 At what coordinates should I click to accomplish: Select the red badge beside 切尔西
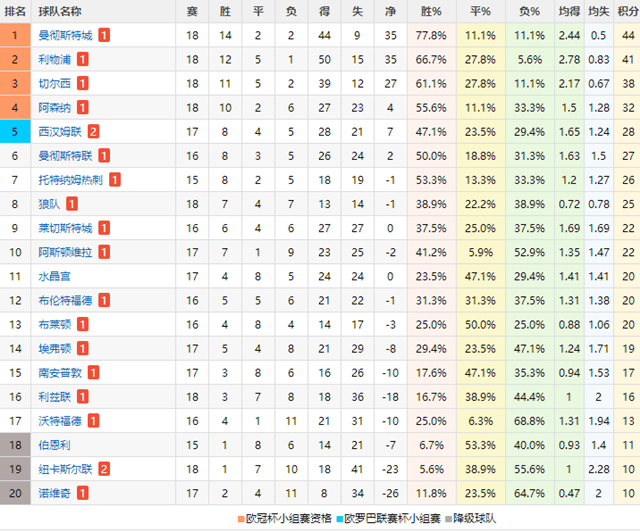tap(83, 83)
